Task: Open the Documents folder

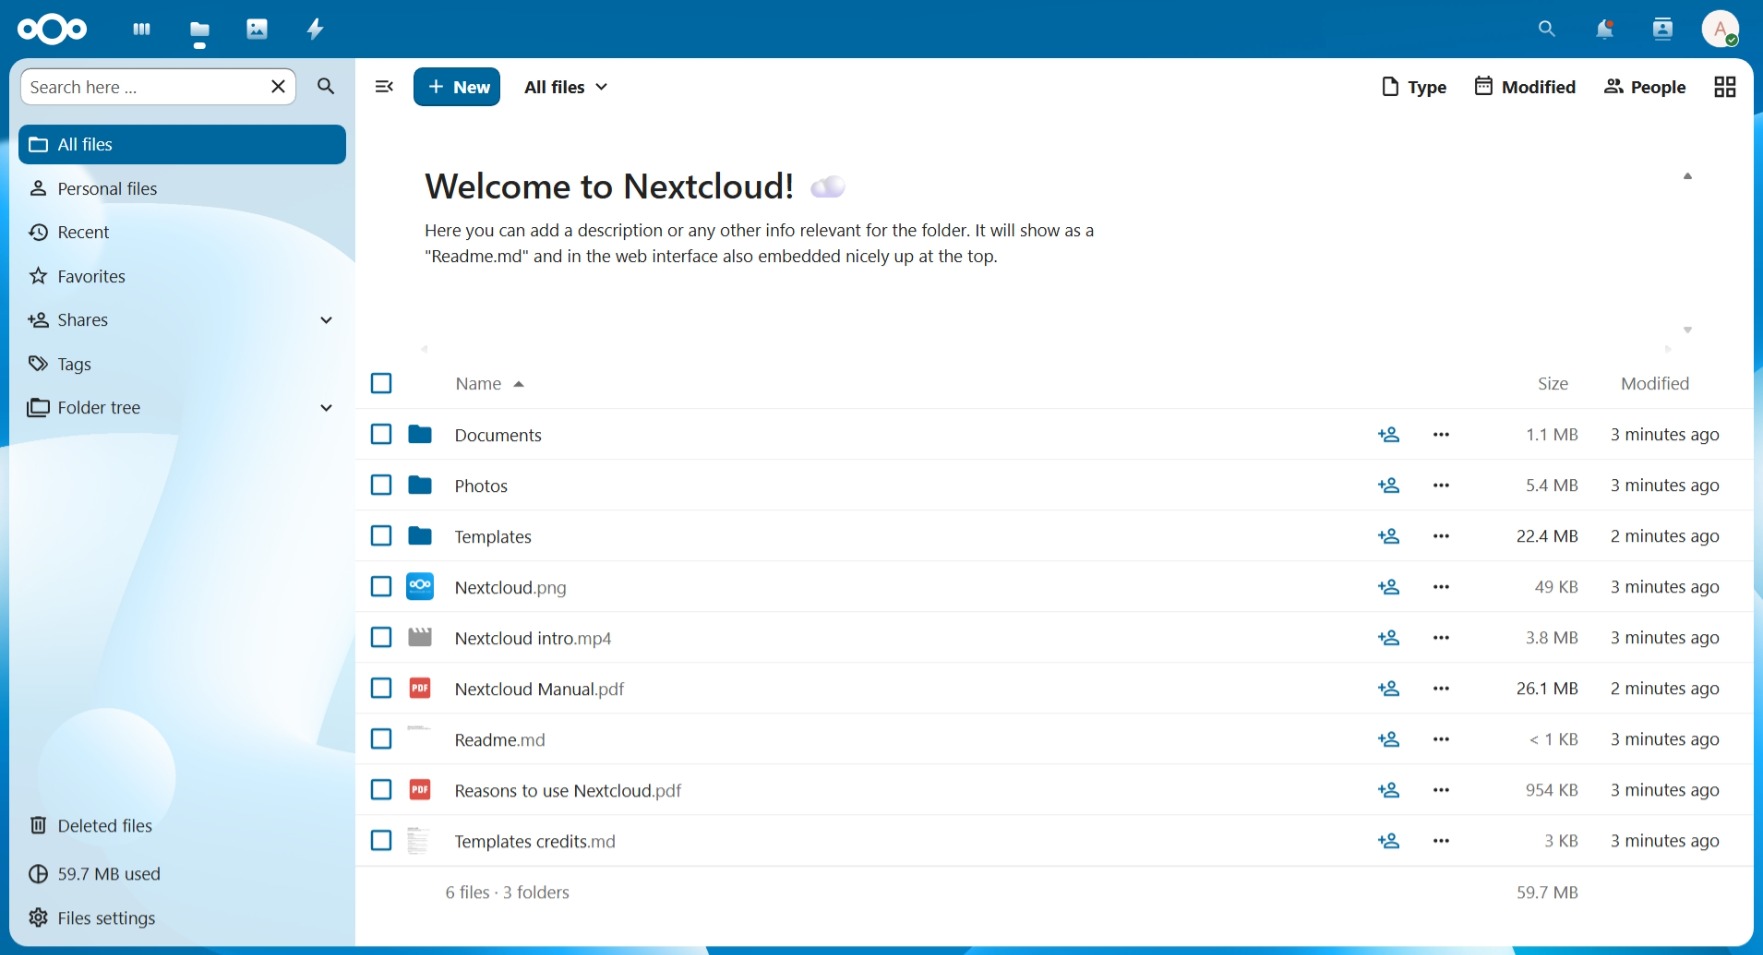Action: (498, 435)
